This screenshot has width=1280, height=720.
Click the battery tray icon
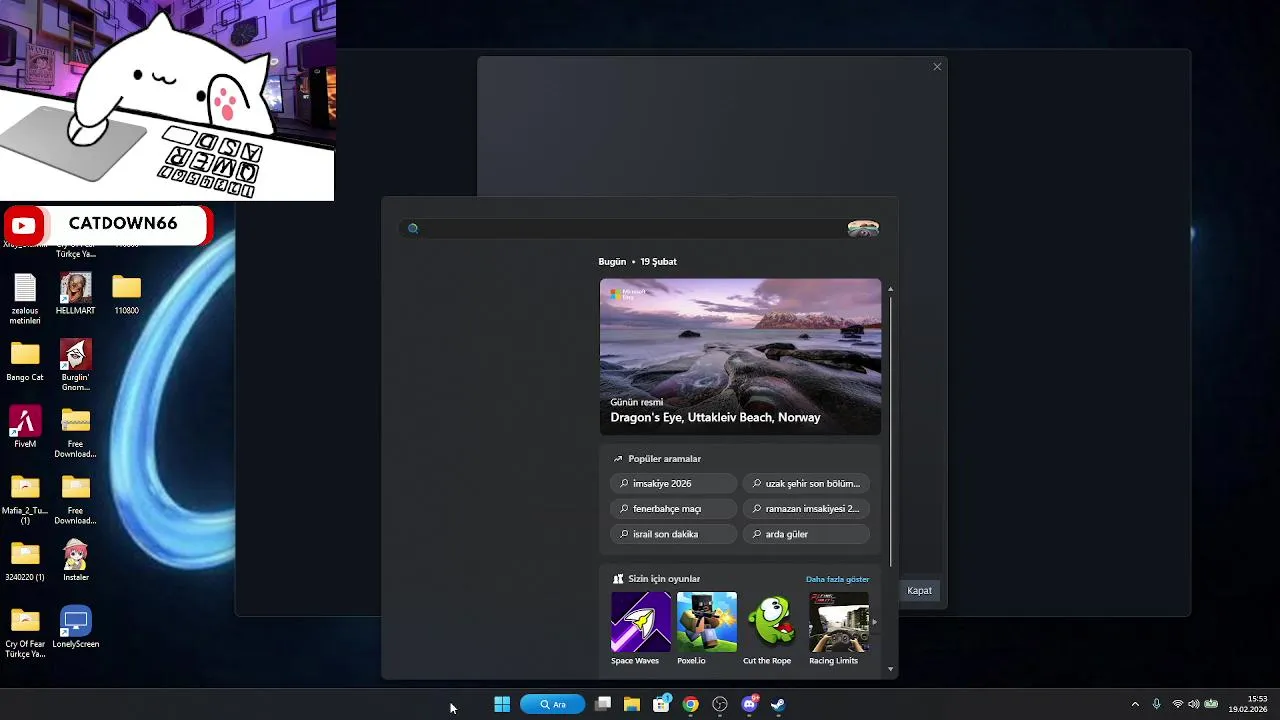1211,704
